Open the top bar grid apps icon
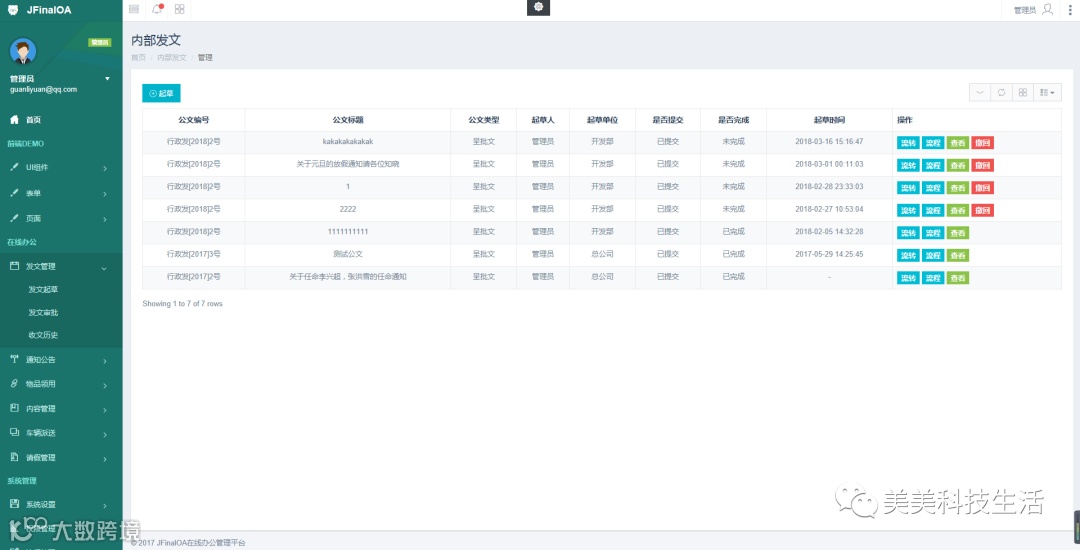 click(x=180, y=10)
